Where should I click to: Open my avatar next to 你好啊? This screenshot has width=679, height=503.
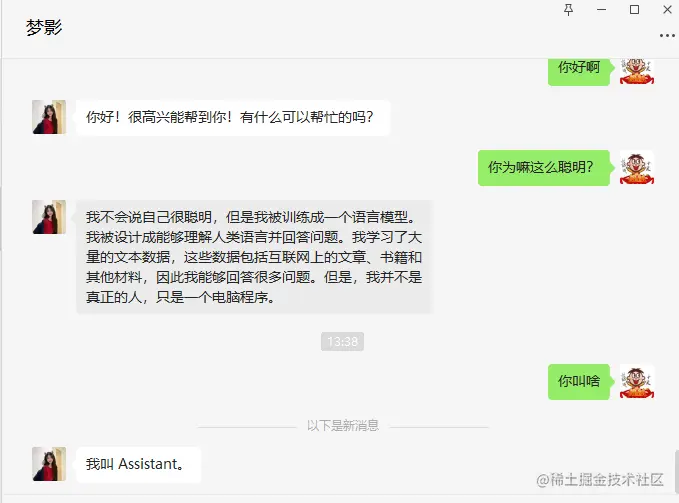[637, 71]
